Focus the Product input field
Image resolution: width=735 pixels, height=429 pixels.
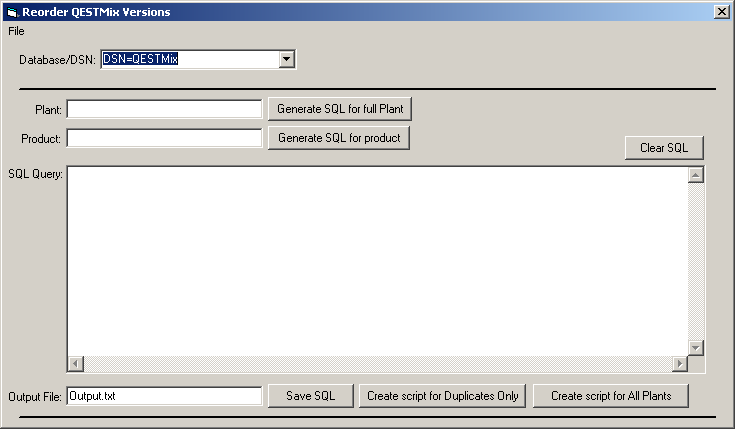(164, 138)
